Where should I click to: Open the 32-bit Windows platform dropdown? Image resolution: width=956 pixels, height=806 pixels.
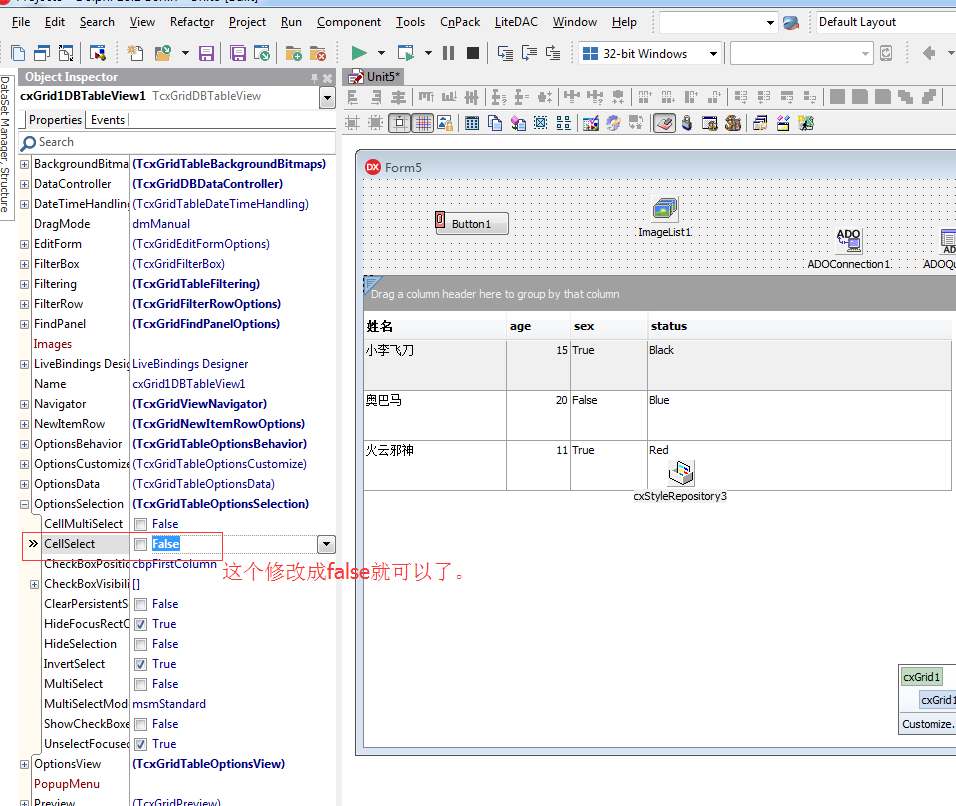tap(713, 54)
